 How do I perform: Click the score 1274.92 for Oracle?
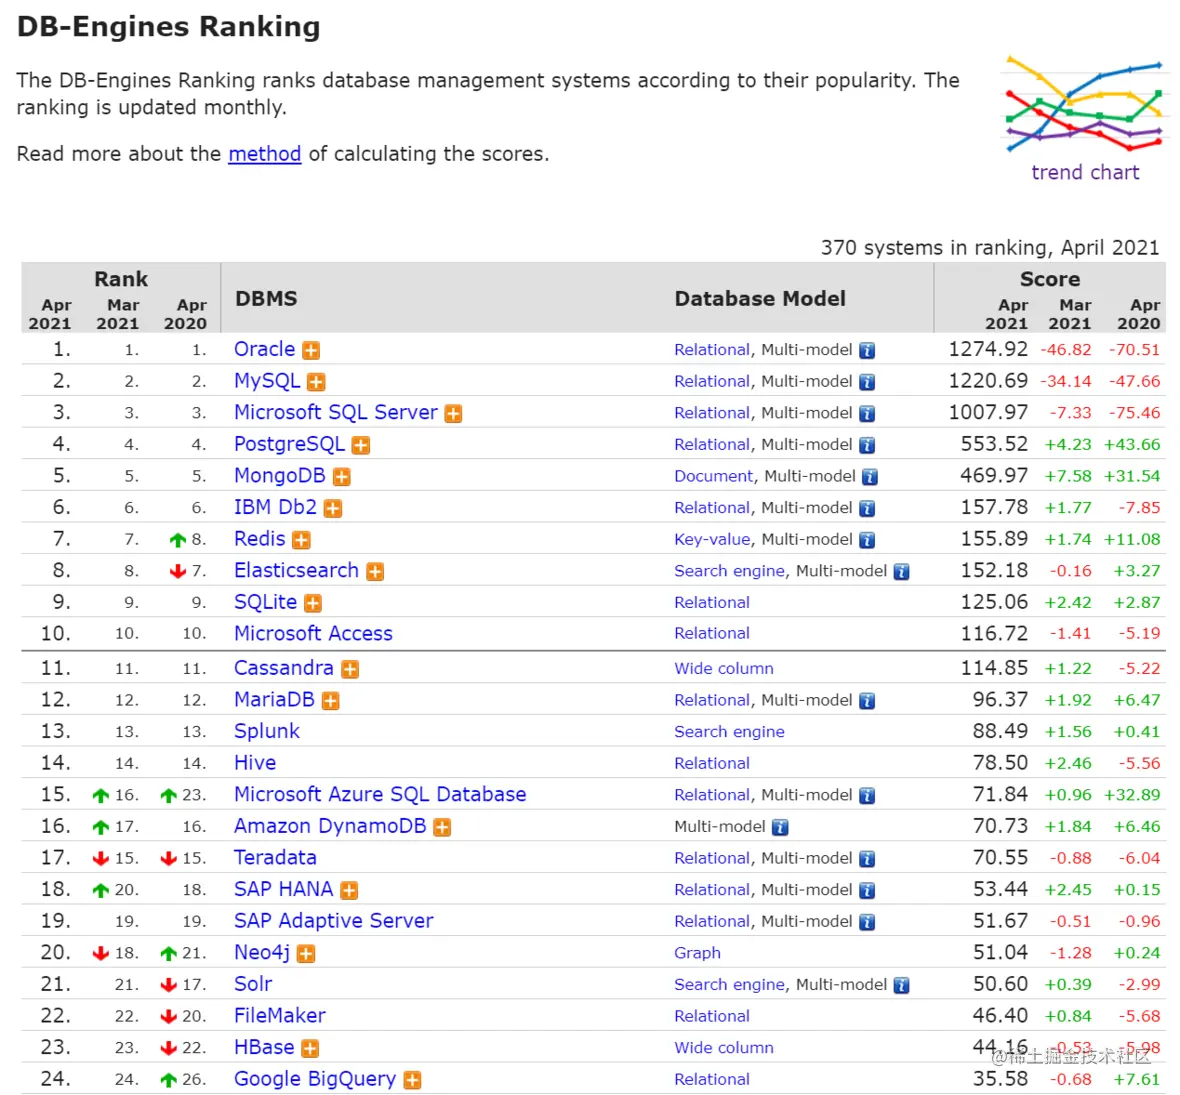coord(987,349)
